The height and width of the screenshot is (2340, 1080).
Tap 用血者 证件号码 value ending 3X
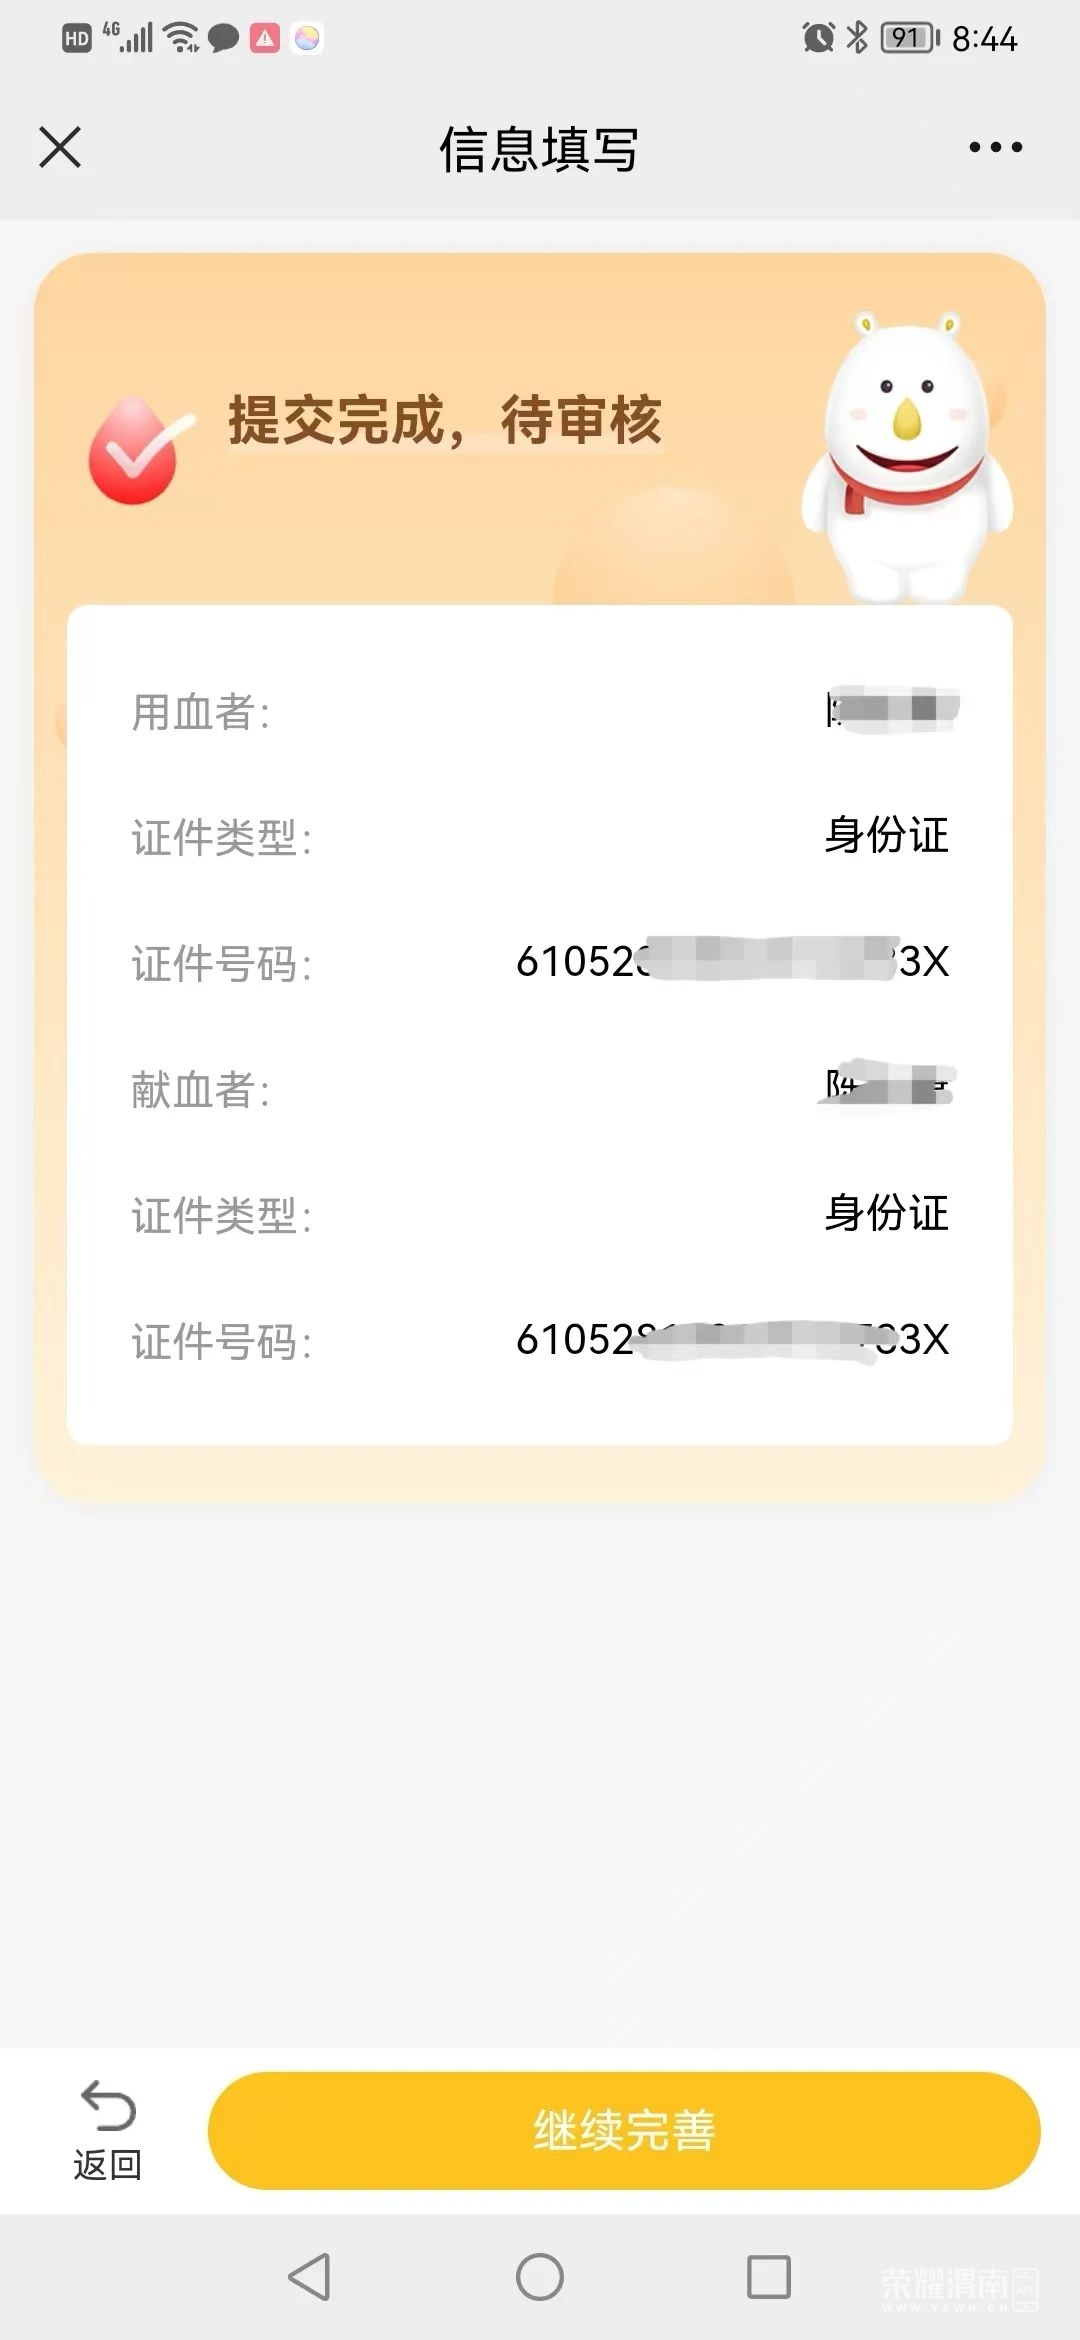point(732,962)
